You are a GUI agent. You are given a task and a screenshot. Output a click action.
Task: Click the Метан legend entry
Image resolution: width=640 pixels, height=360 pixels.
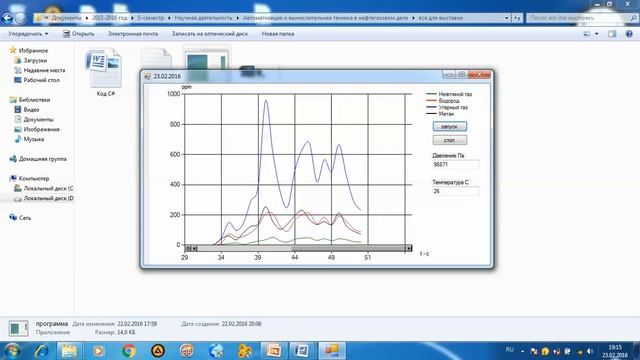pyautogui.click(x=440, y=114)
